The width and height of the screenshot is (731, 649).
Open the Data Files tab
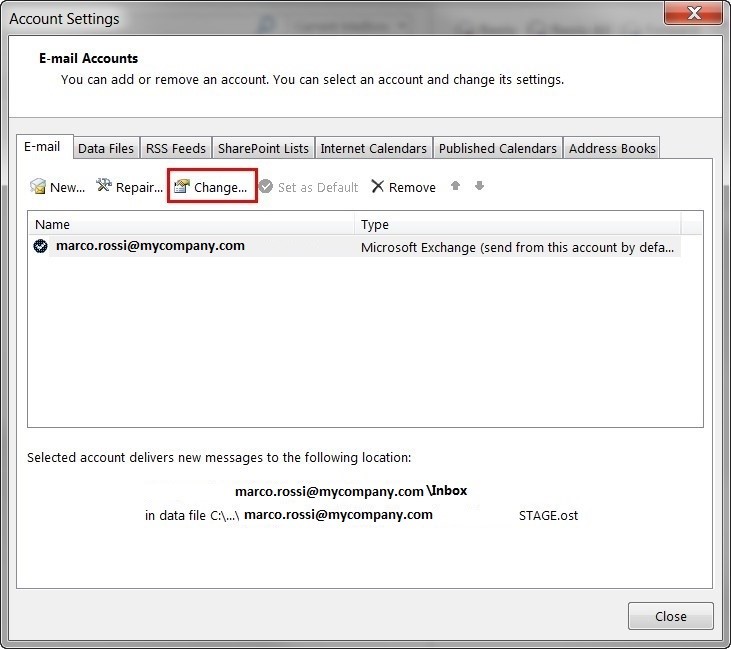pos(106,148)
